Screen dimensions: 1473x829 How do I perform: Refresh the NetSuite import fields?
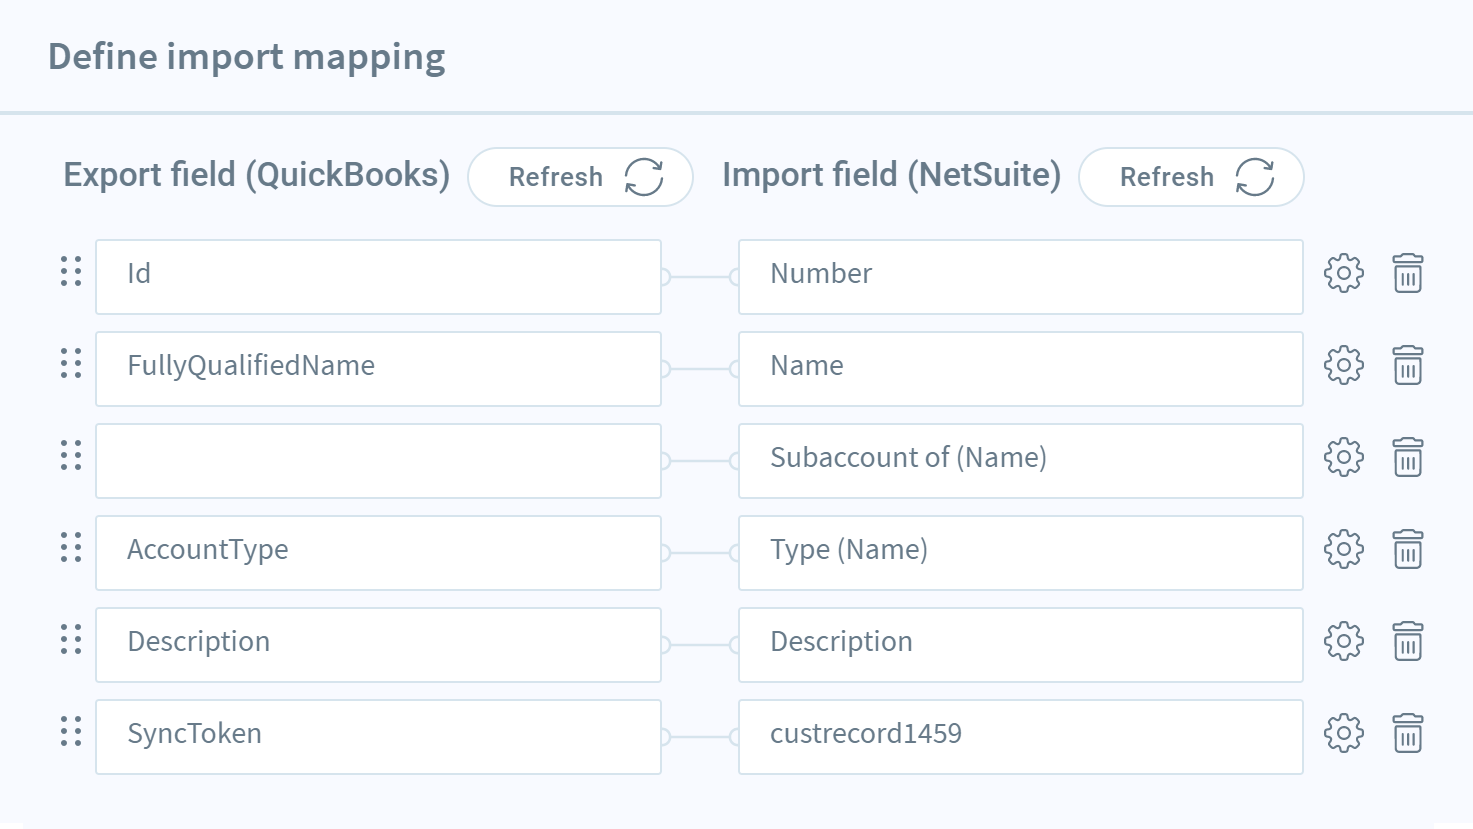click(1191, 177)
